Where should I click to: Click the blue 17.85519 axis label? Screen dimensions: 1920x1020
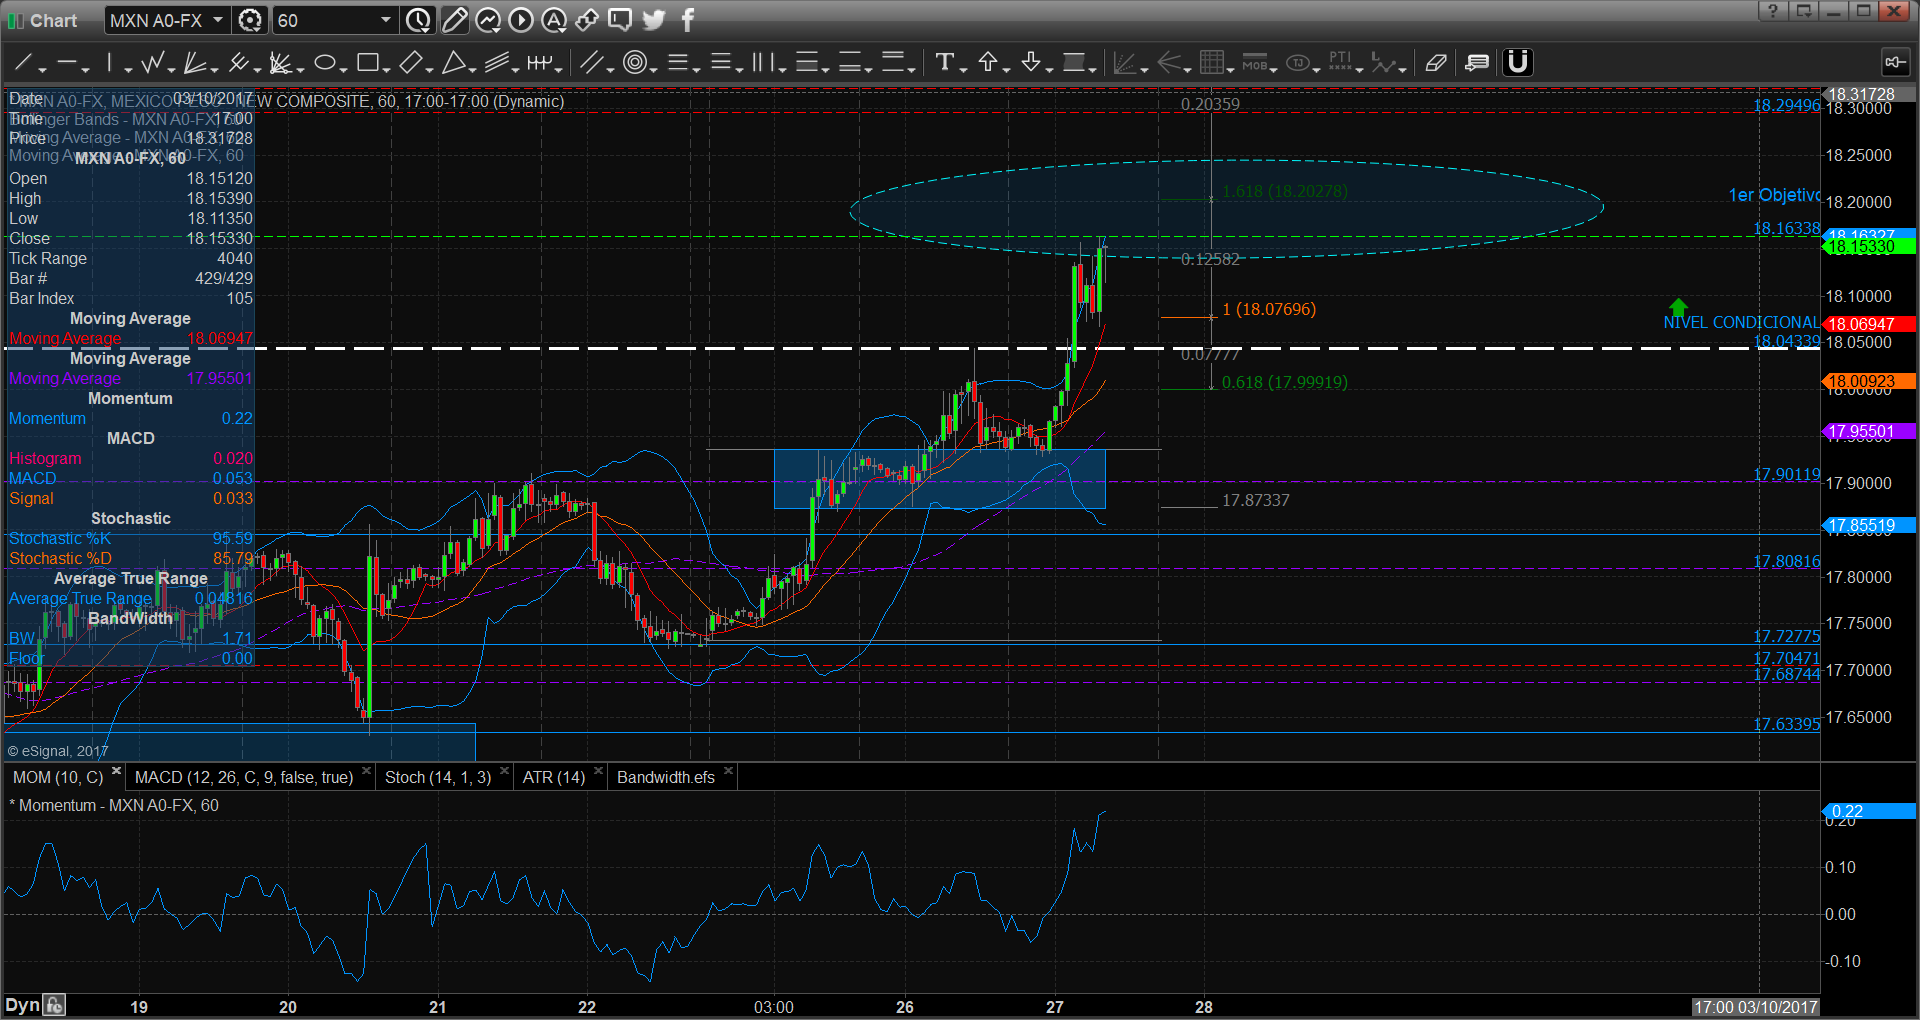(1868, 525)
